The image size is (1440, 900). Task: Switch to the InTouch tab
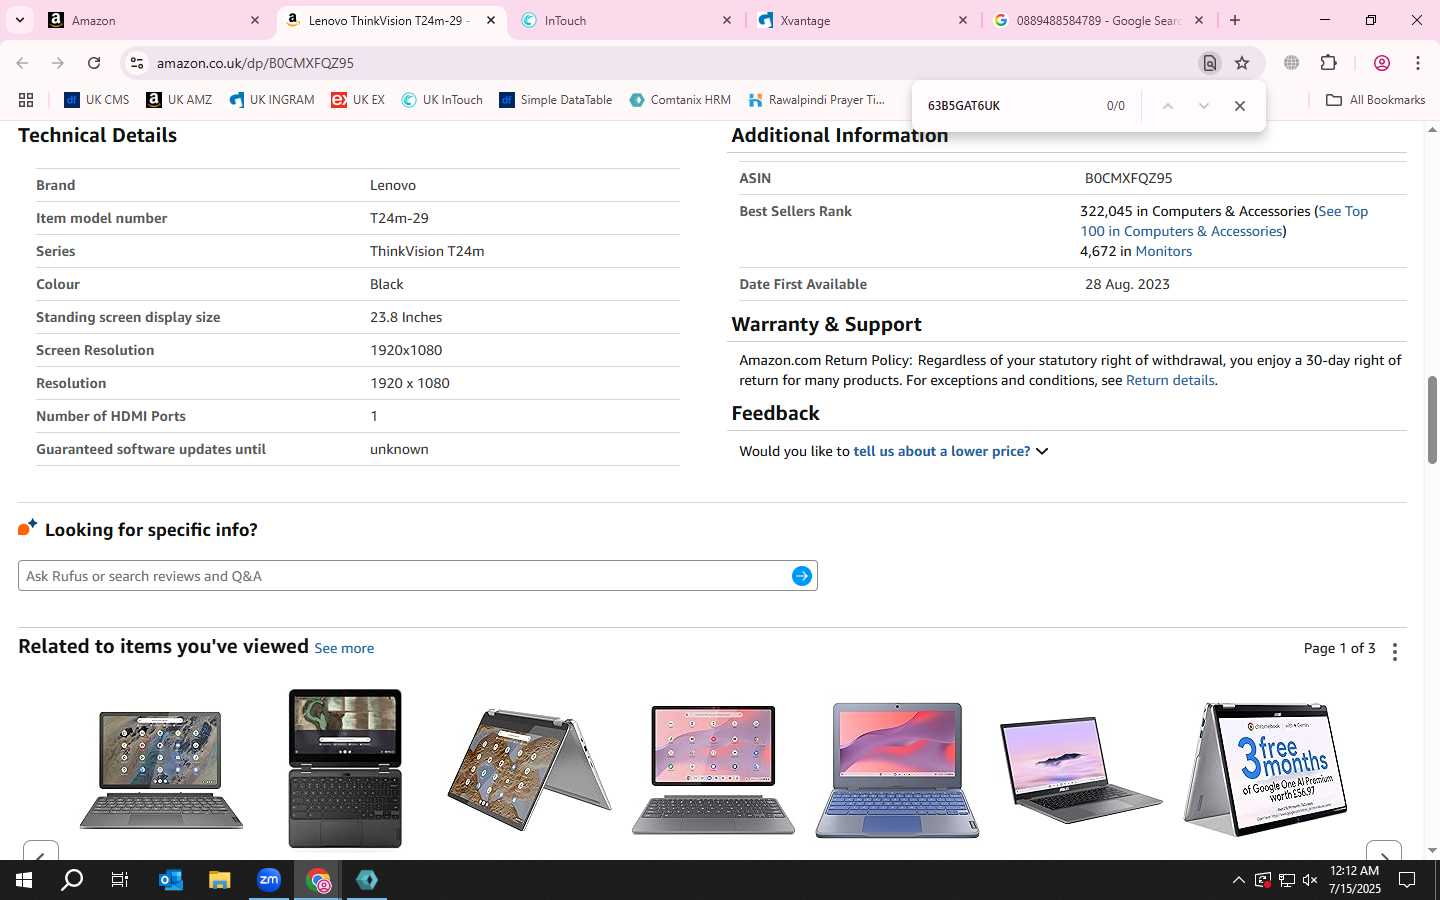pyautogui.click(x=628, y=20)
